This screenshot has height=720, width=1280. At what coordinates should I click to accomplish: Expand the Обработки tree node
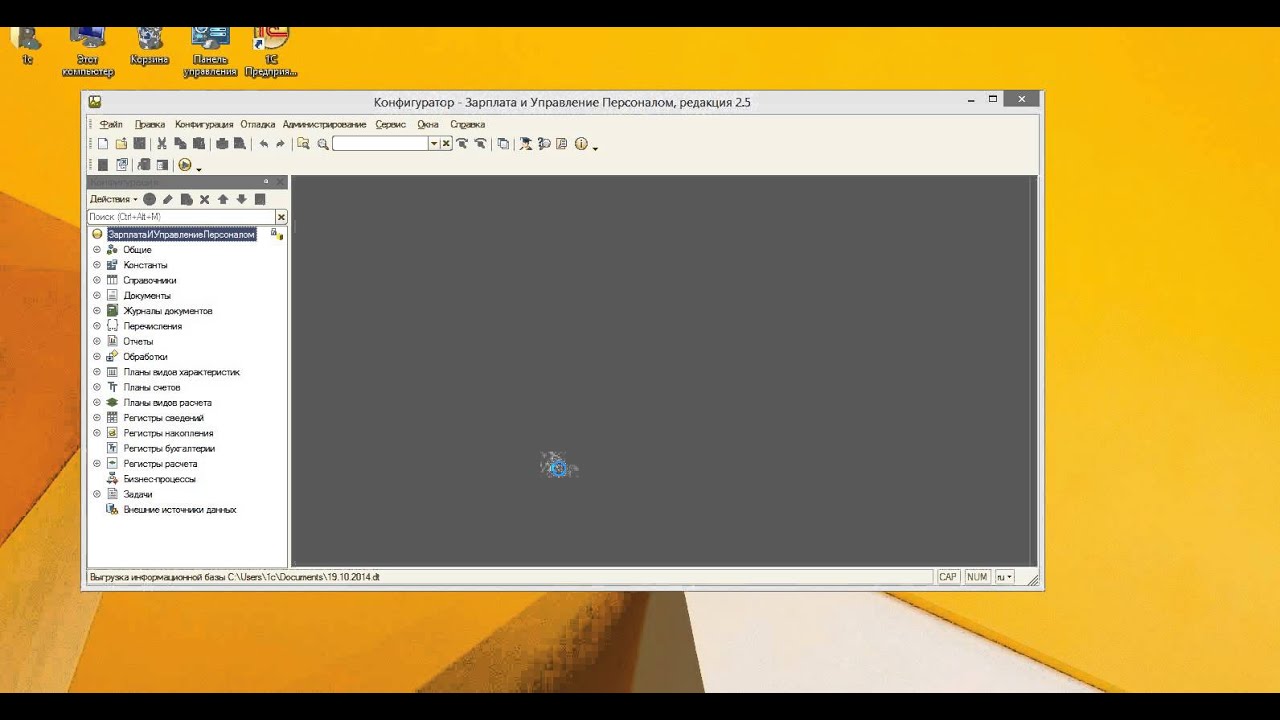97,357
